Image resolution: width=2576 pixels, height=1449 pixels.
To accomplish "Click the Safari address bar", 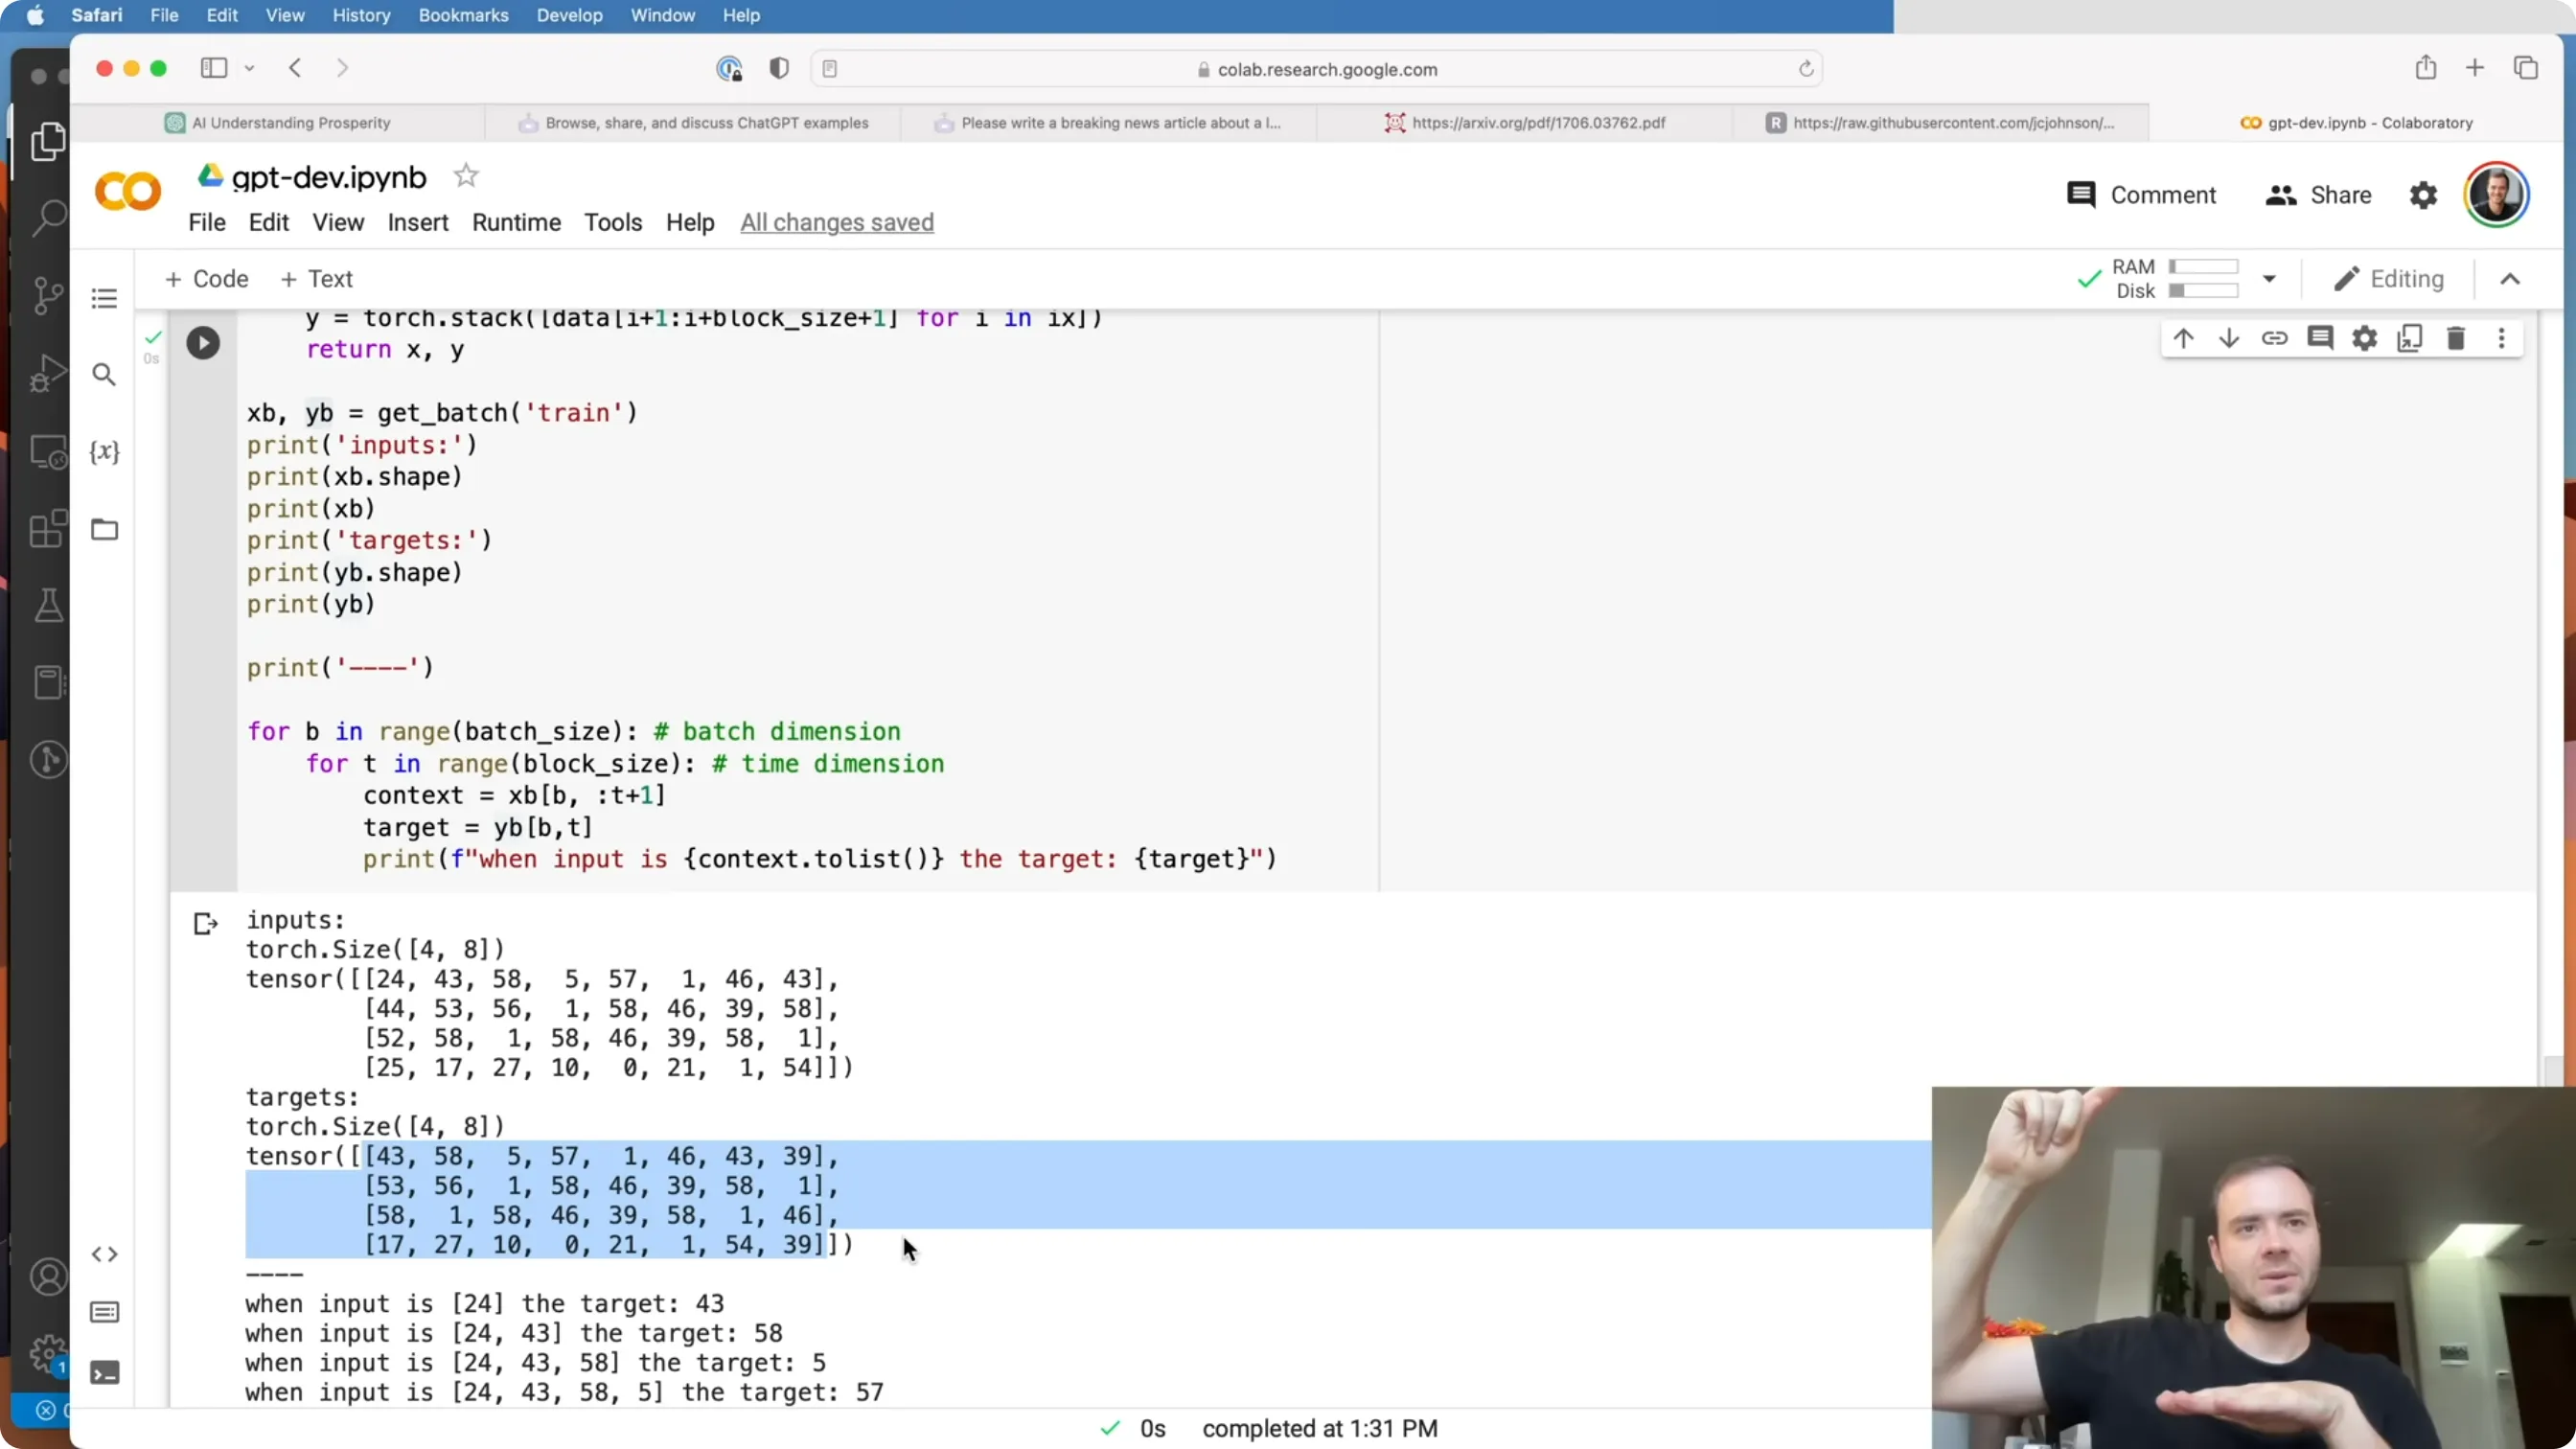I will tap(1316, 69).
